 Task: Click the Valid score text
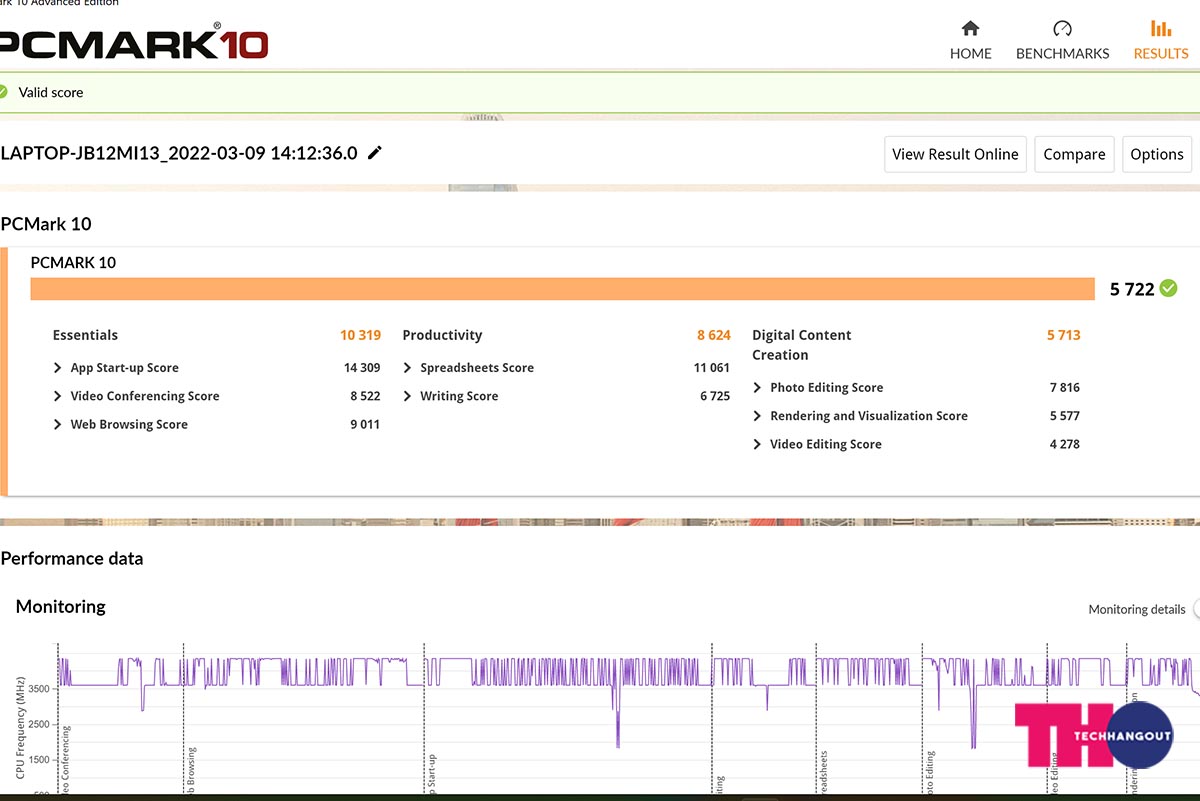click(51, 92)
